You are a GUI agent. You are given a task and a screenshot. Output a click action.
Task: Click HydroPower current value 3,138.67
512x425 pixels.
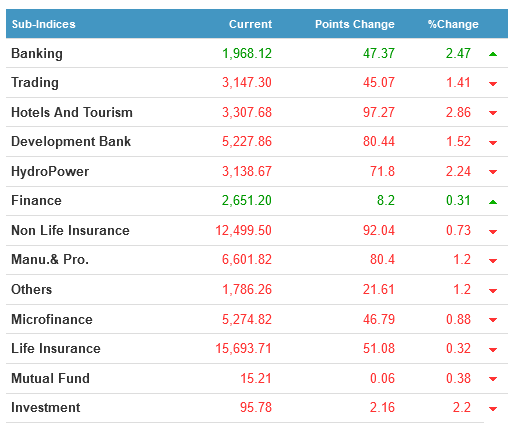coord(247,171)
